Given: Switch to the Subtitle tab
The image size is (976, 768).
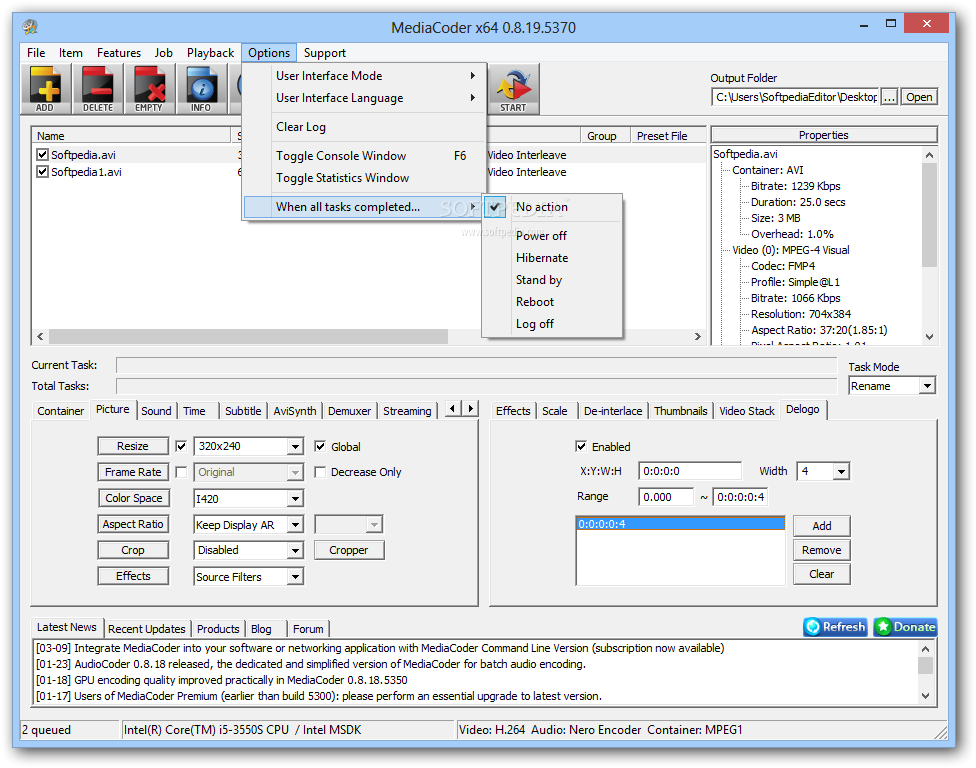Looking at the screenshot, I should (x=243, y=411).
